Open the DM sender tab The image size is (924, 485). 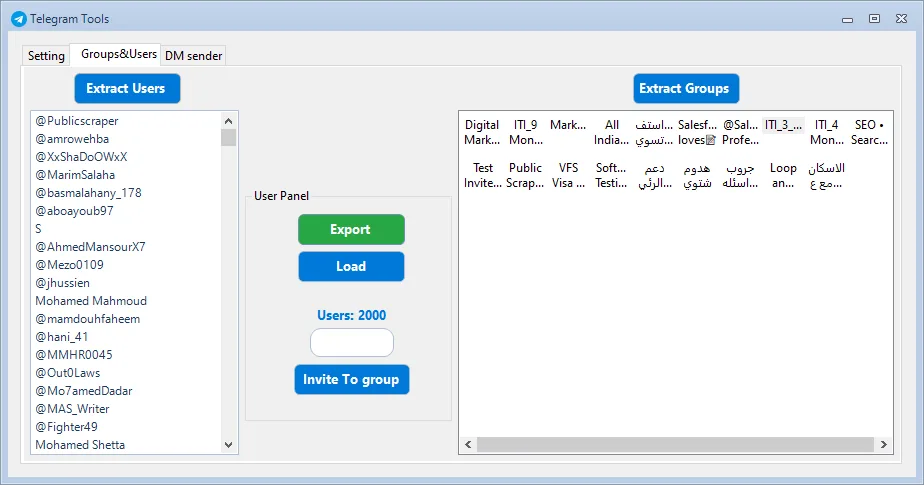point(194,56)
